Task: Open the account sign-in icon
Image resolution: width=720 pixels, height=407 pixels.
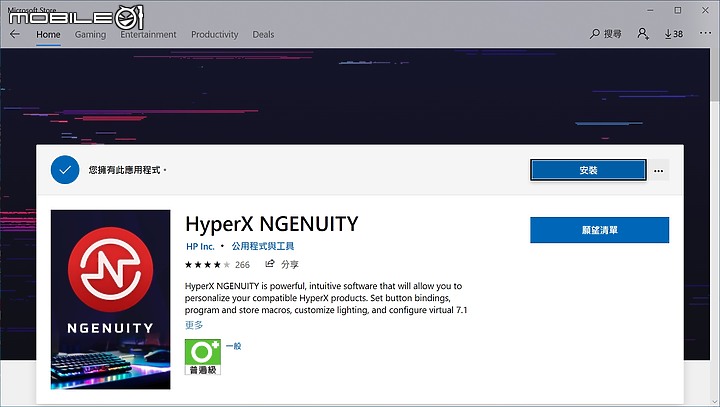Action: [x=642, y=34]
